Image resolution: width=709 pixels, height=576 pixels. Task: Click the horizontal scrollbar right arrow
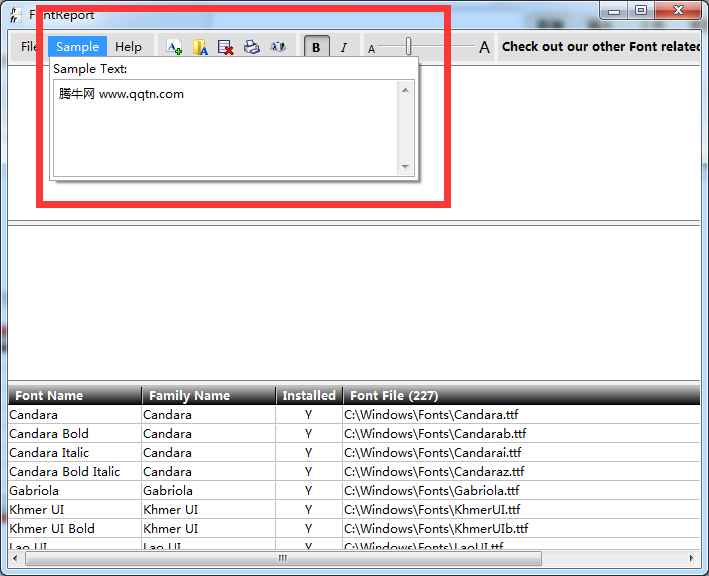click(x=691, y=558)
